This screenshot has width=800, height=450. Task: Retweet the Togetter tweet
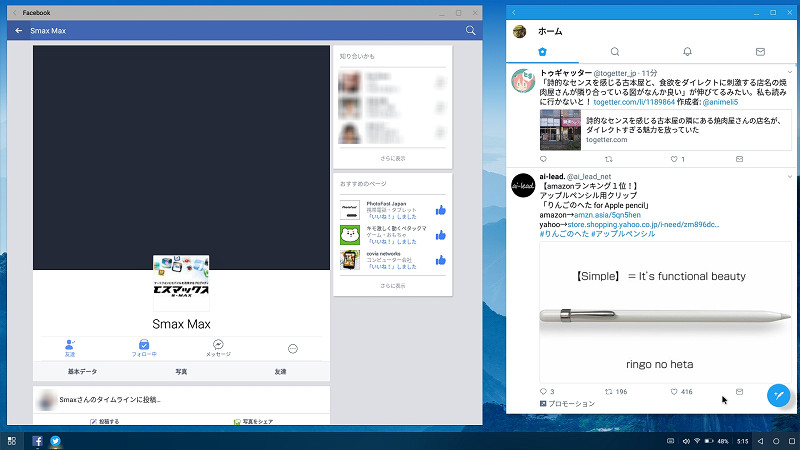click(608, 159)
